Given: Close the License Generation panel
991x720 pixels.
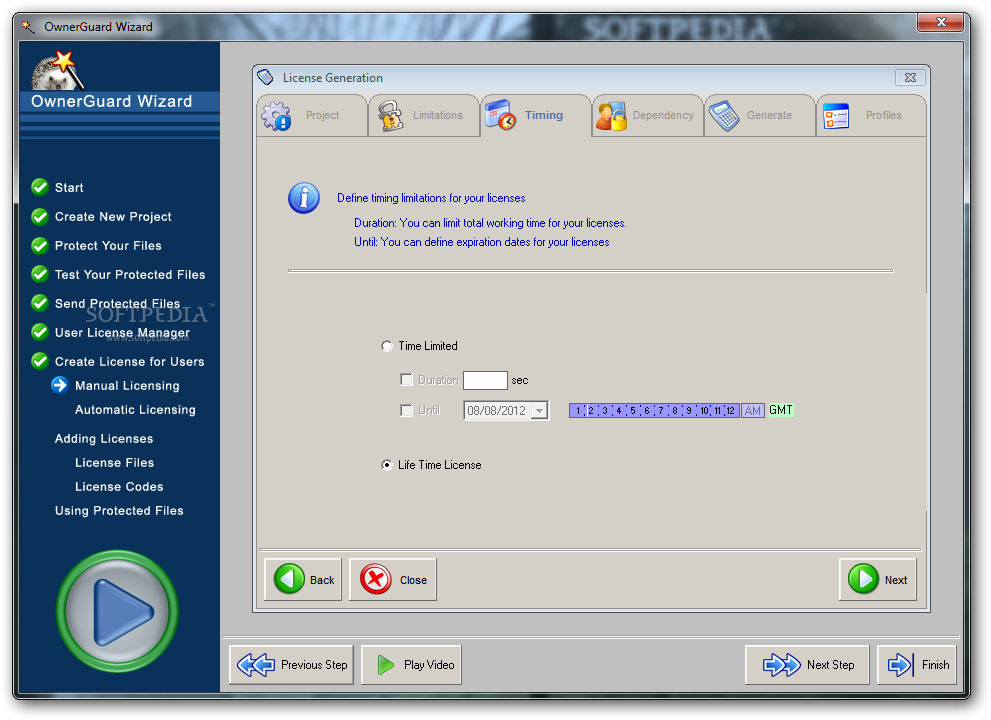Looking at the screenshot, I should (910, 78).
